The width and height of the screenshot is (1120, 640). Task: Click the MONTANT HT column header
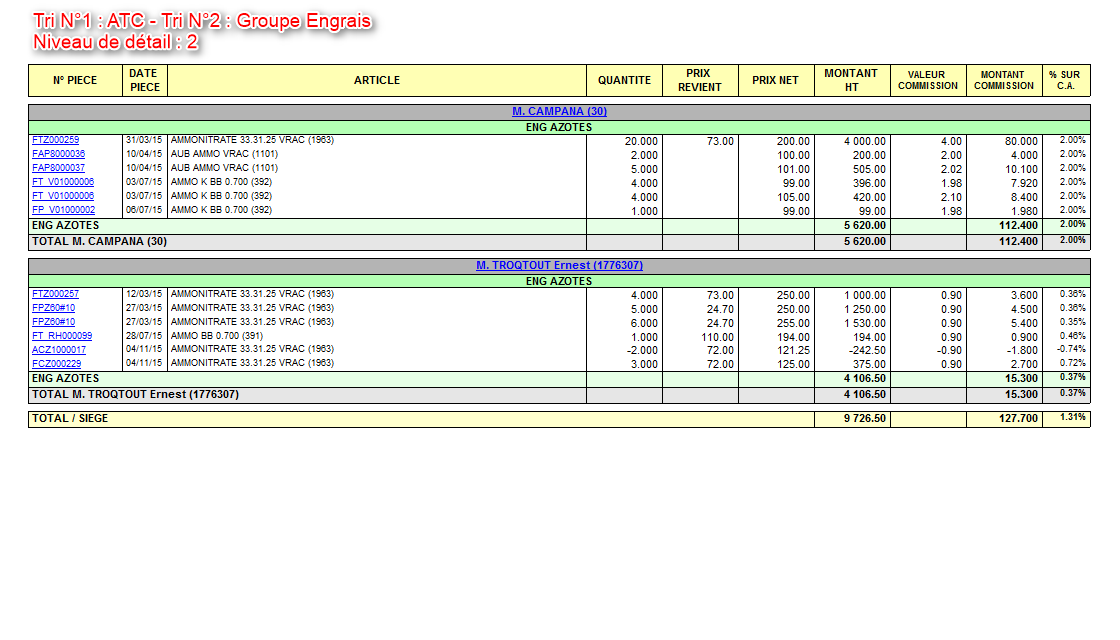coord(851,81)
